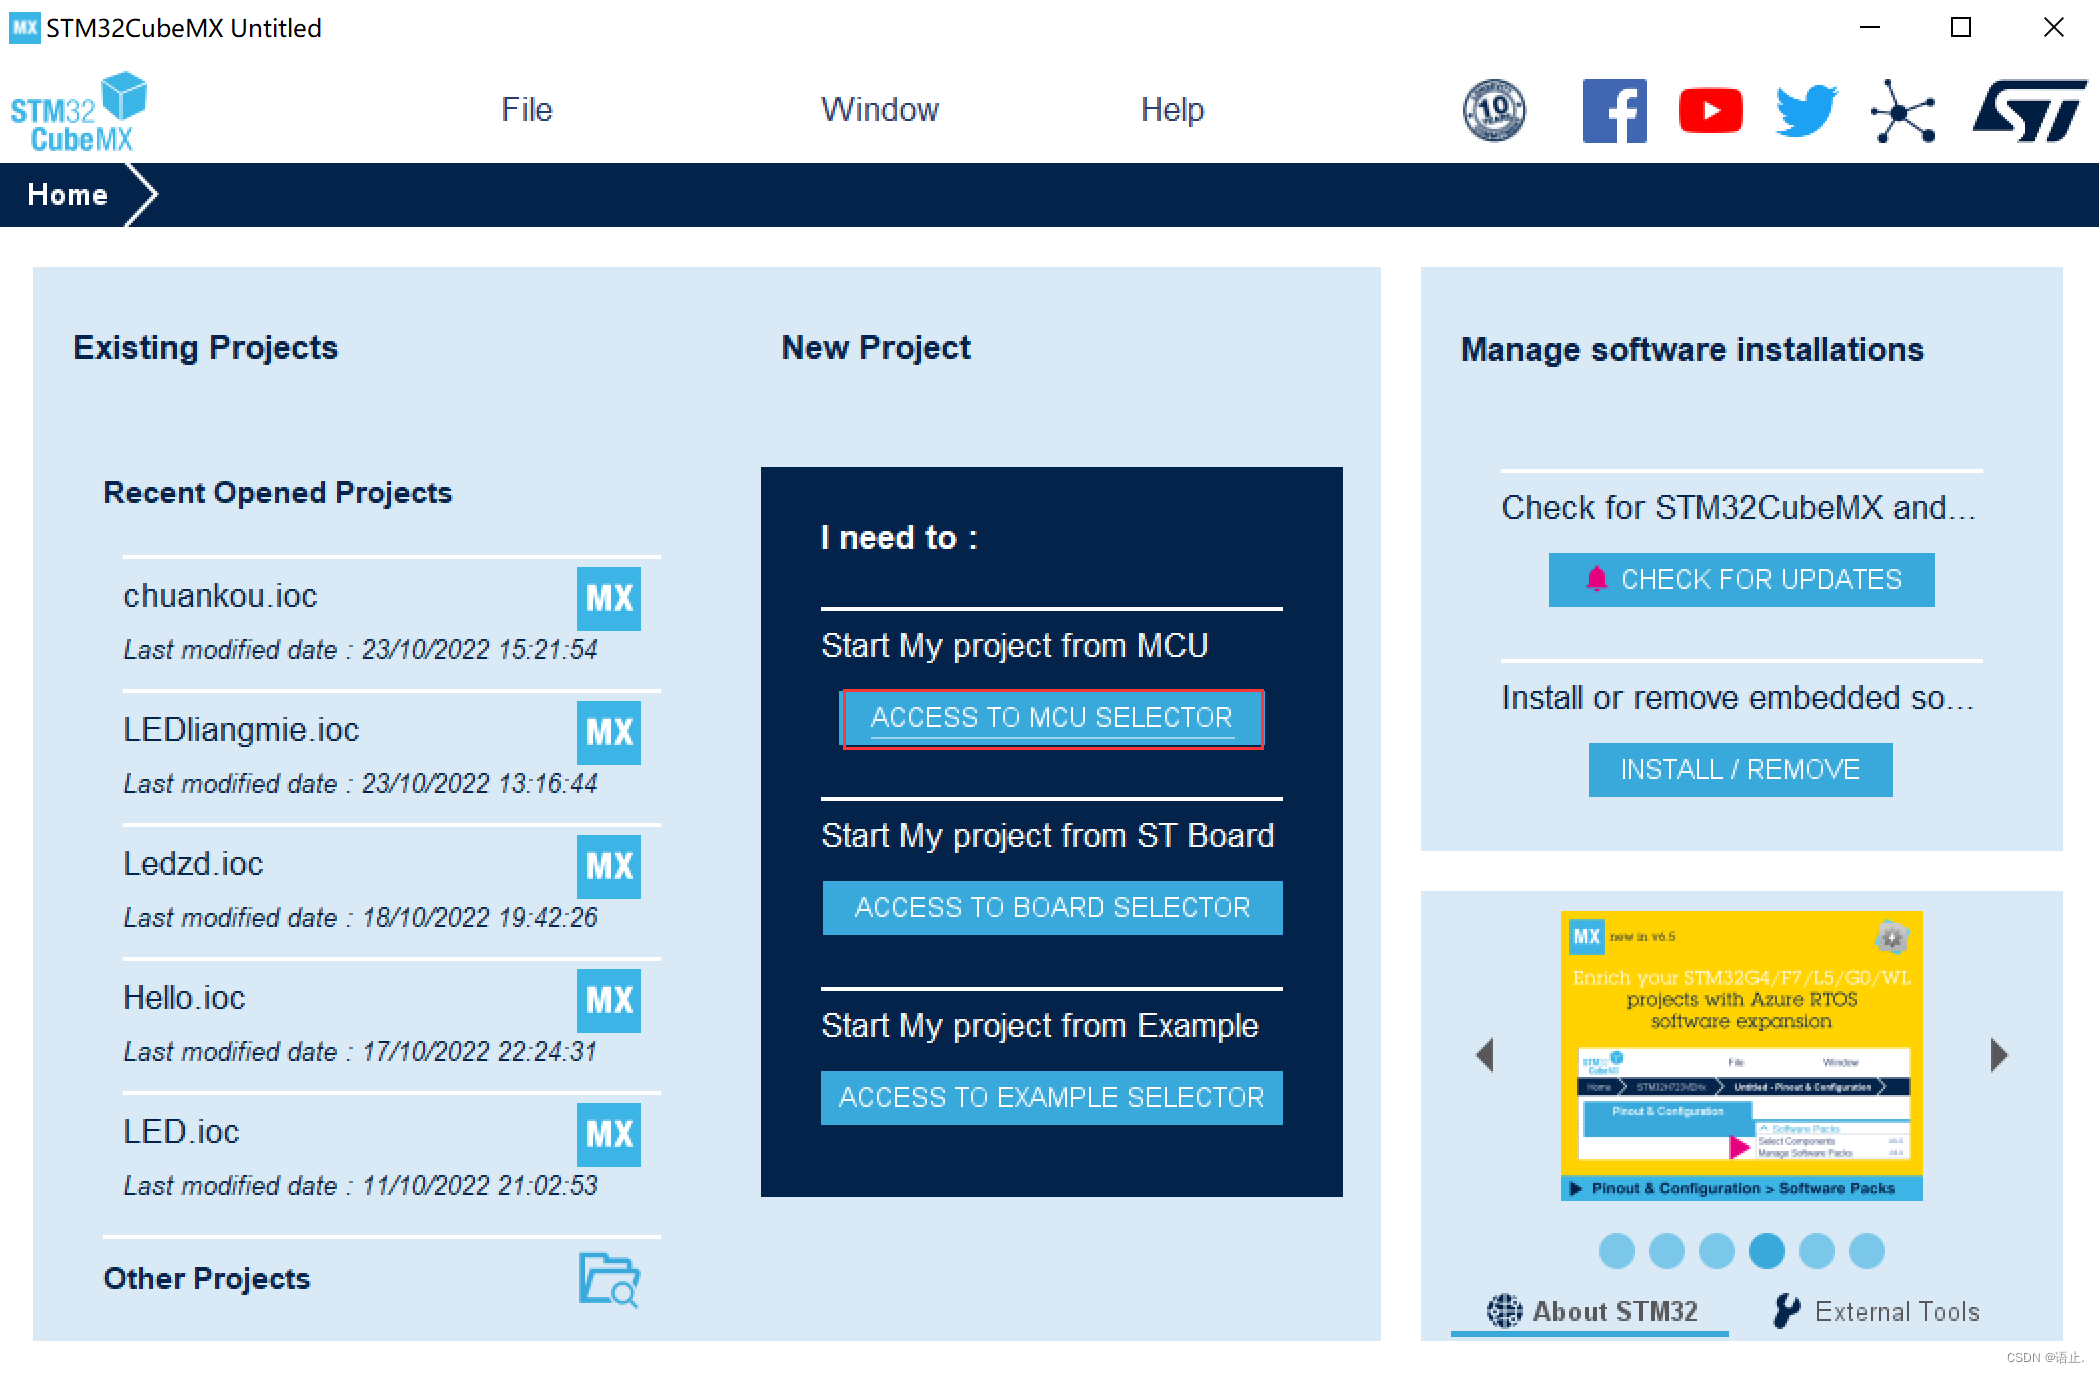Browse Other Projects folder icon

[609, 1279]
